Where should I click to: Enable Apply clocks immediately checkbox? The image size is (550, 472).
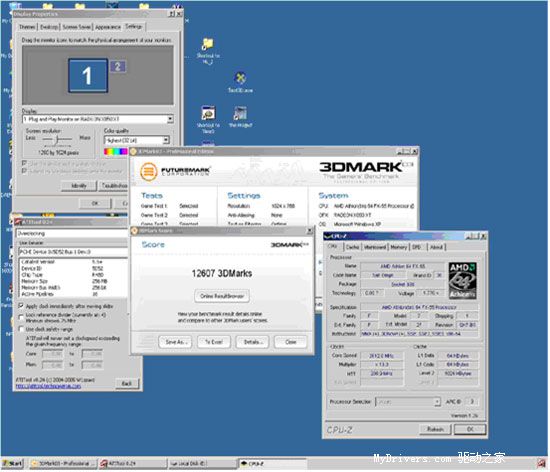tap(21, 306)
